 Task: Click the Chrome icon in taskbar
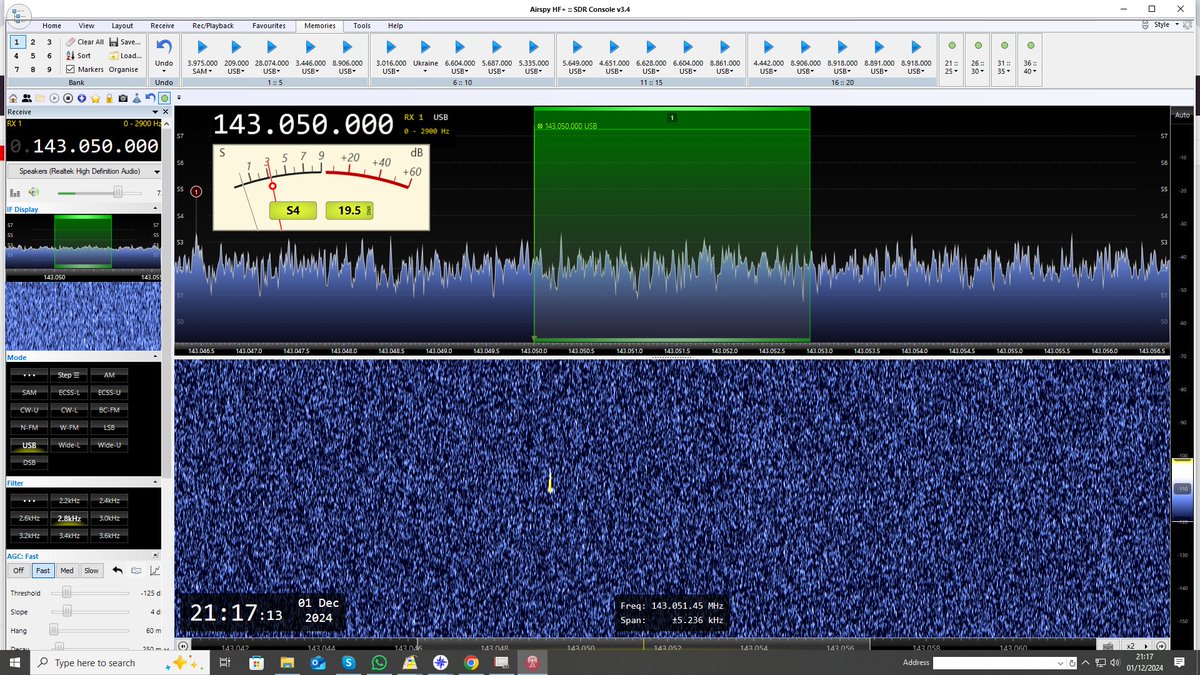470,663
